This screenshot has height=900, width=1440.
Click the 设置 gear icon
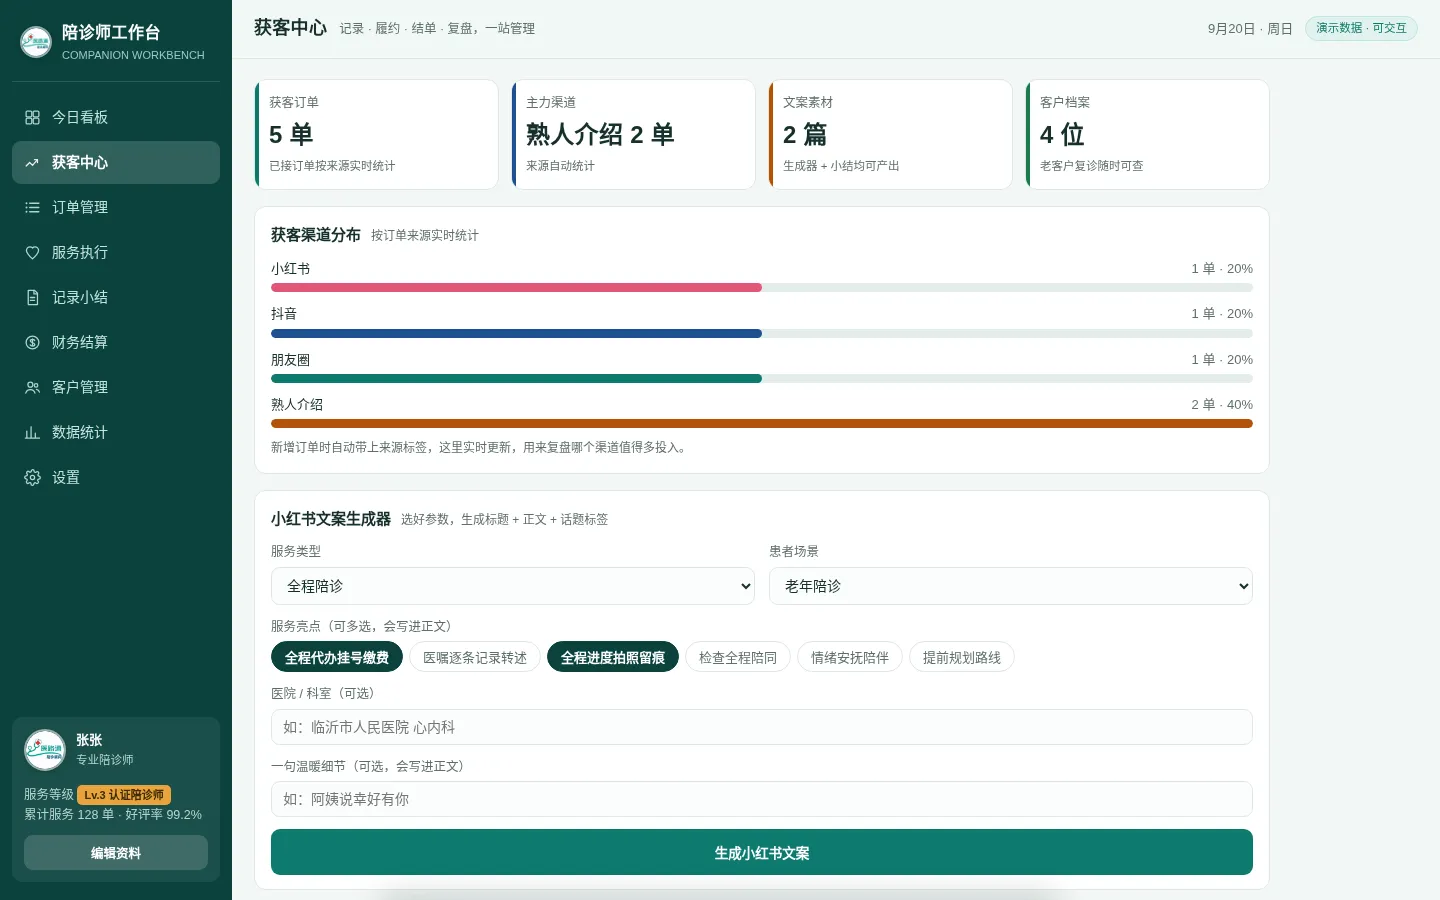(x=32, y=477)
